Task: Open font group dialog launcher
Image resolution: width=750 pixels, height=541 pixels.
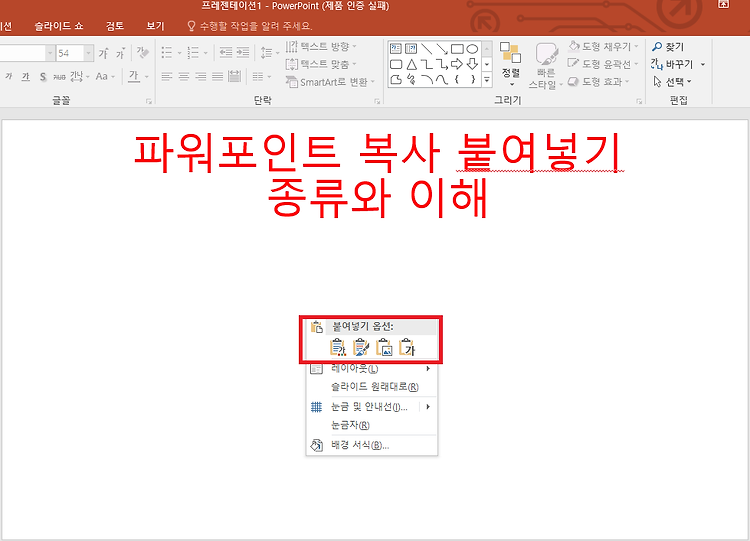Action: [x=149, y=101]
